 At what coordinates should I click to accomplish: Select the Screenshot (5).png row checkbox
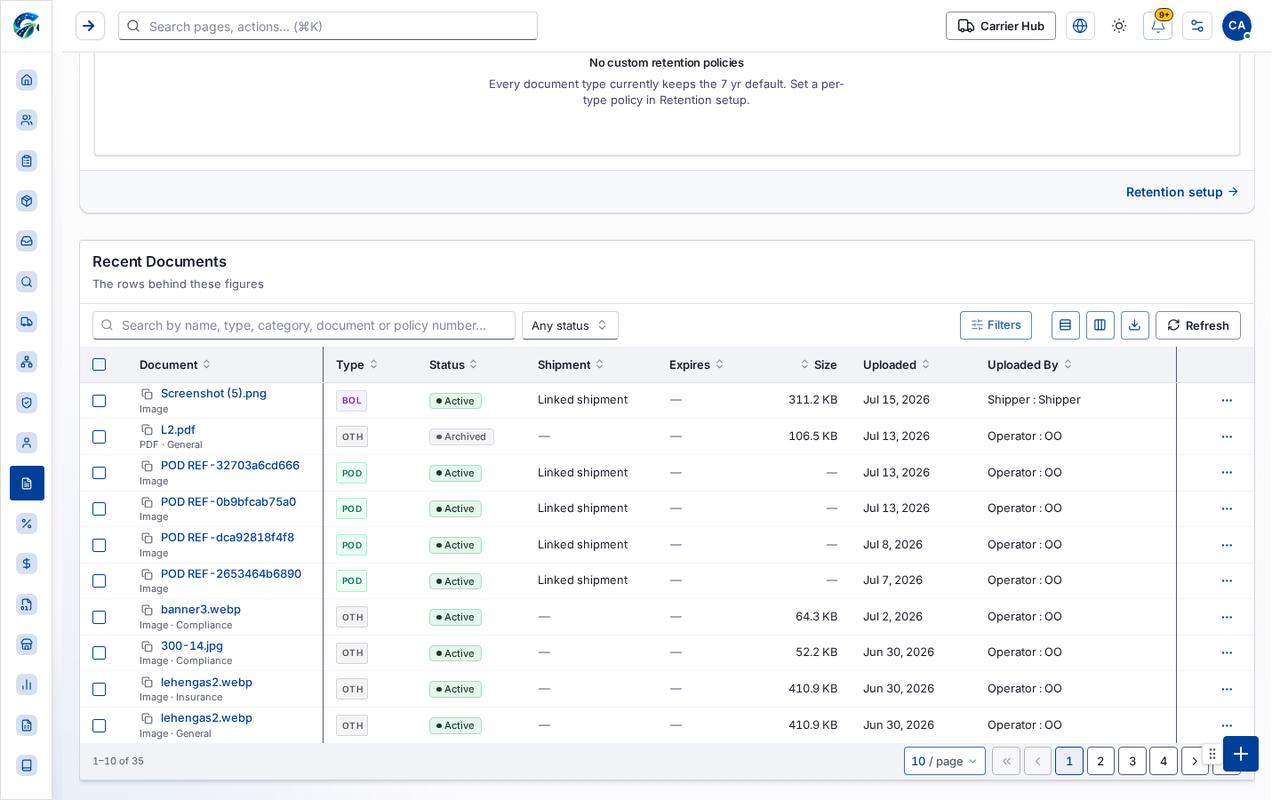[x=99, y=401]
